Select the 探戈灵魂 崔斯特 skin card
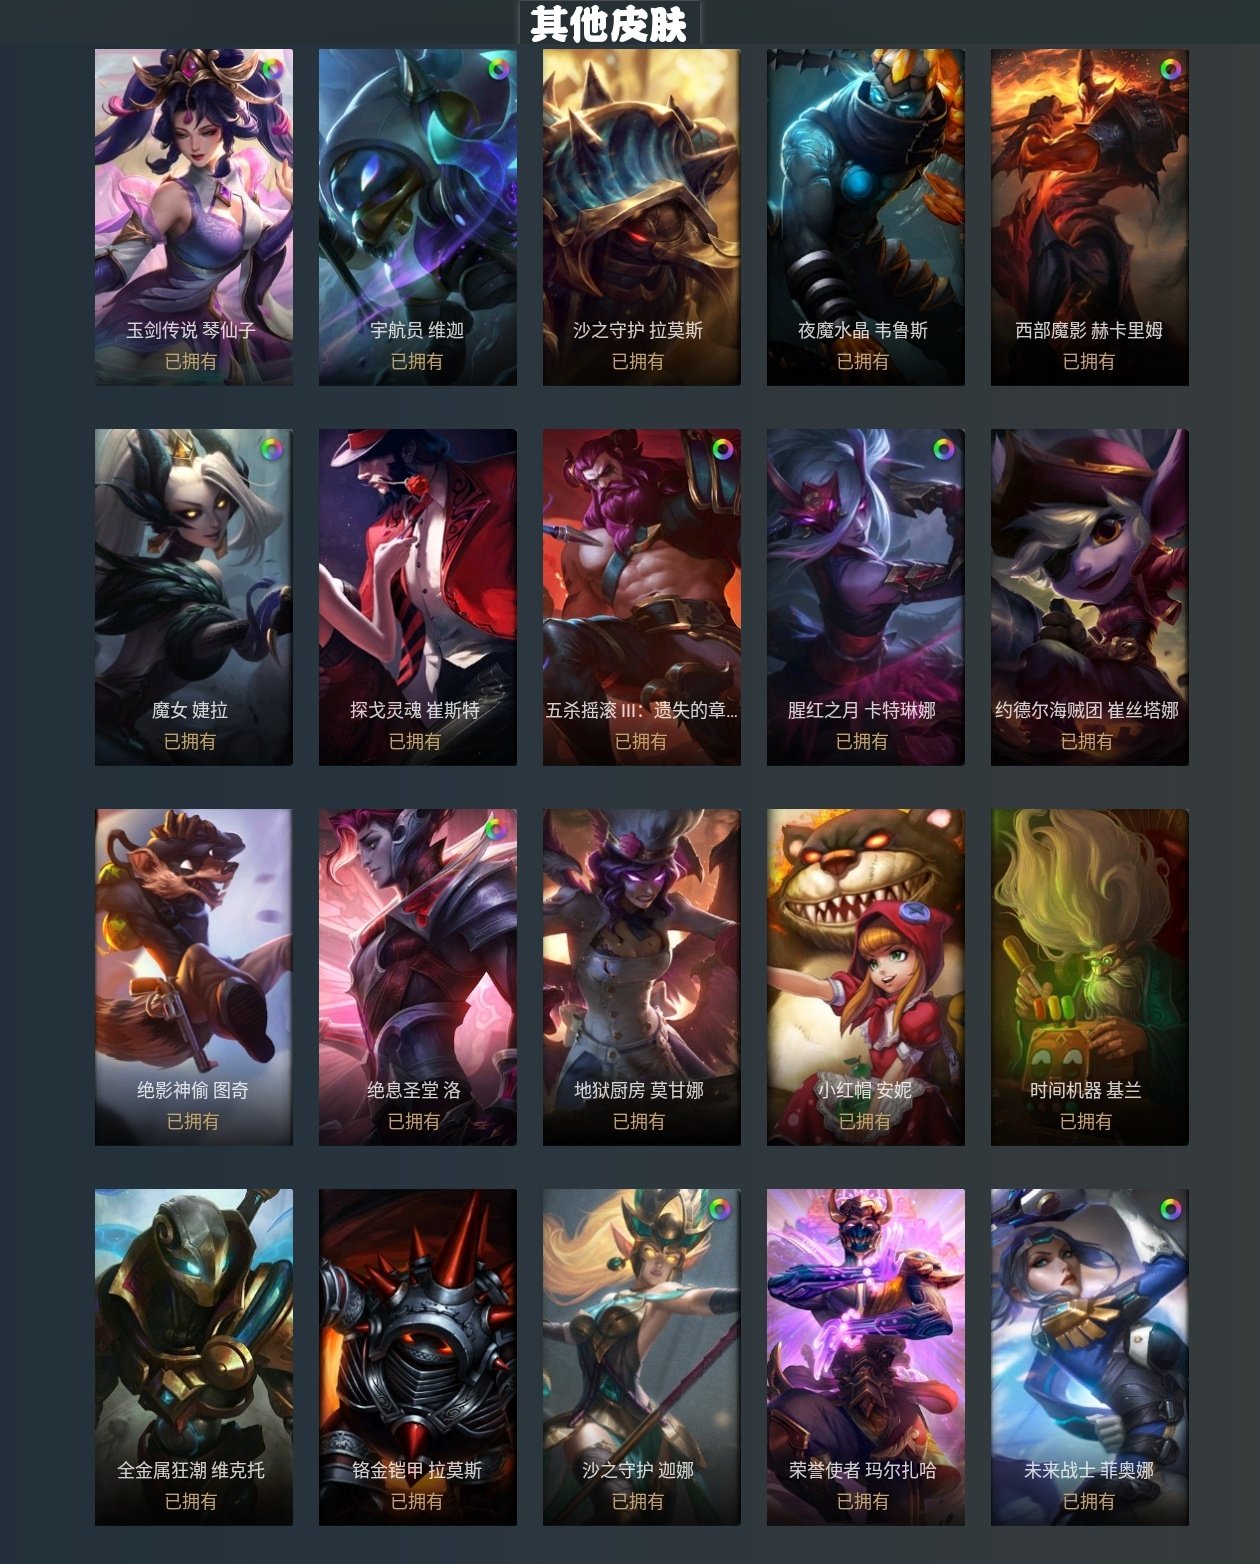 (x=417, y=597)
